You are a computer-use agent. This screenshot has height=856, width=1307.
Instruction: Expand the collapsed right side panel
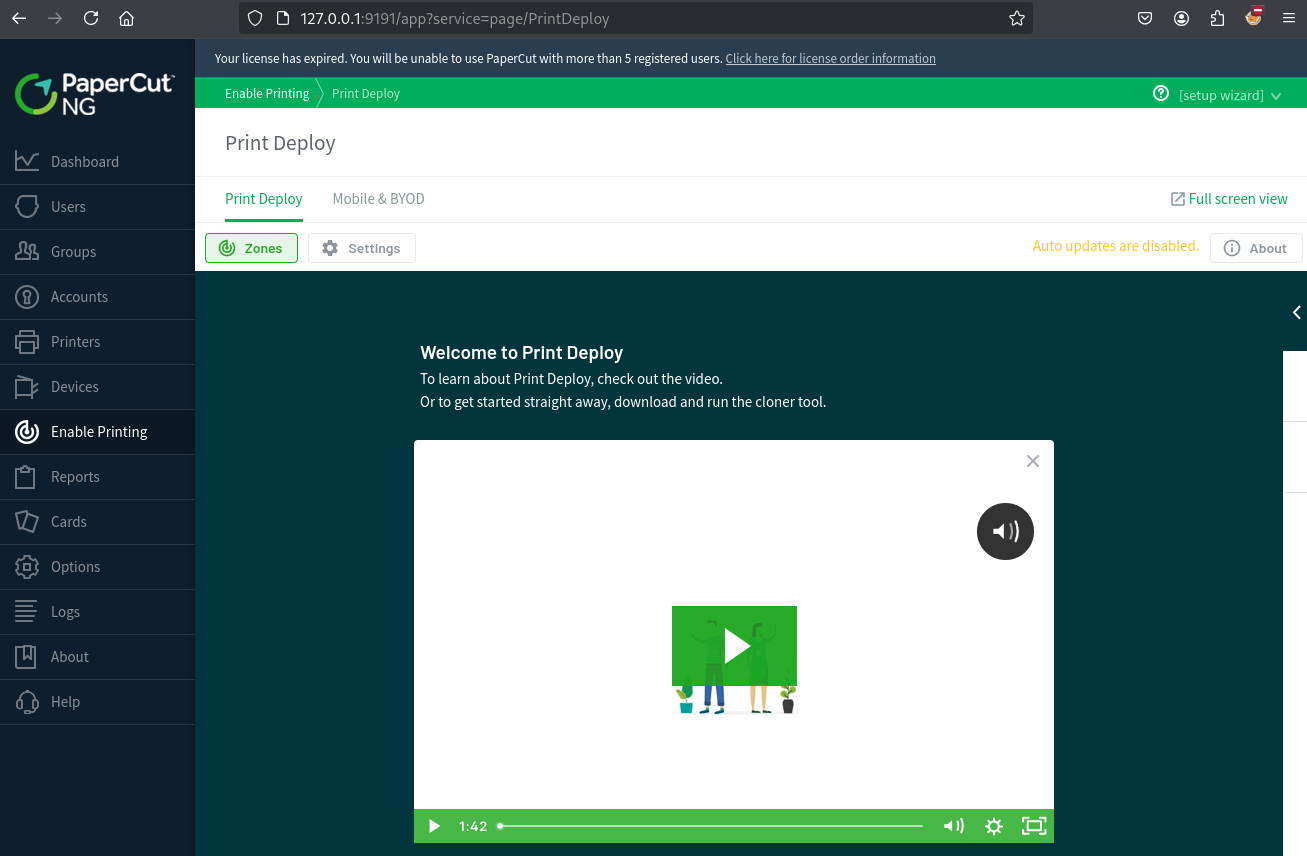[x=1296, y=312]
